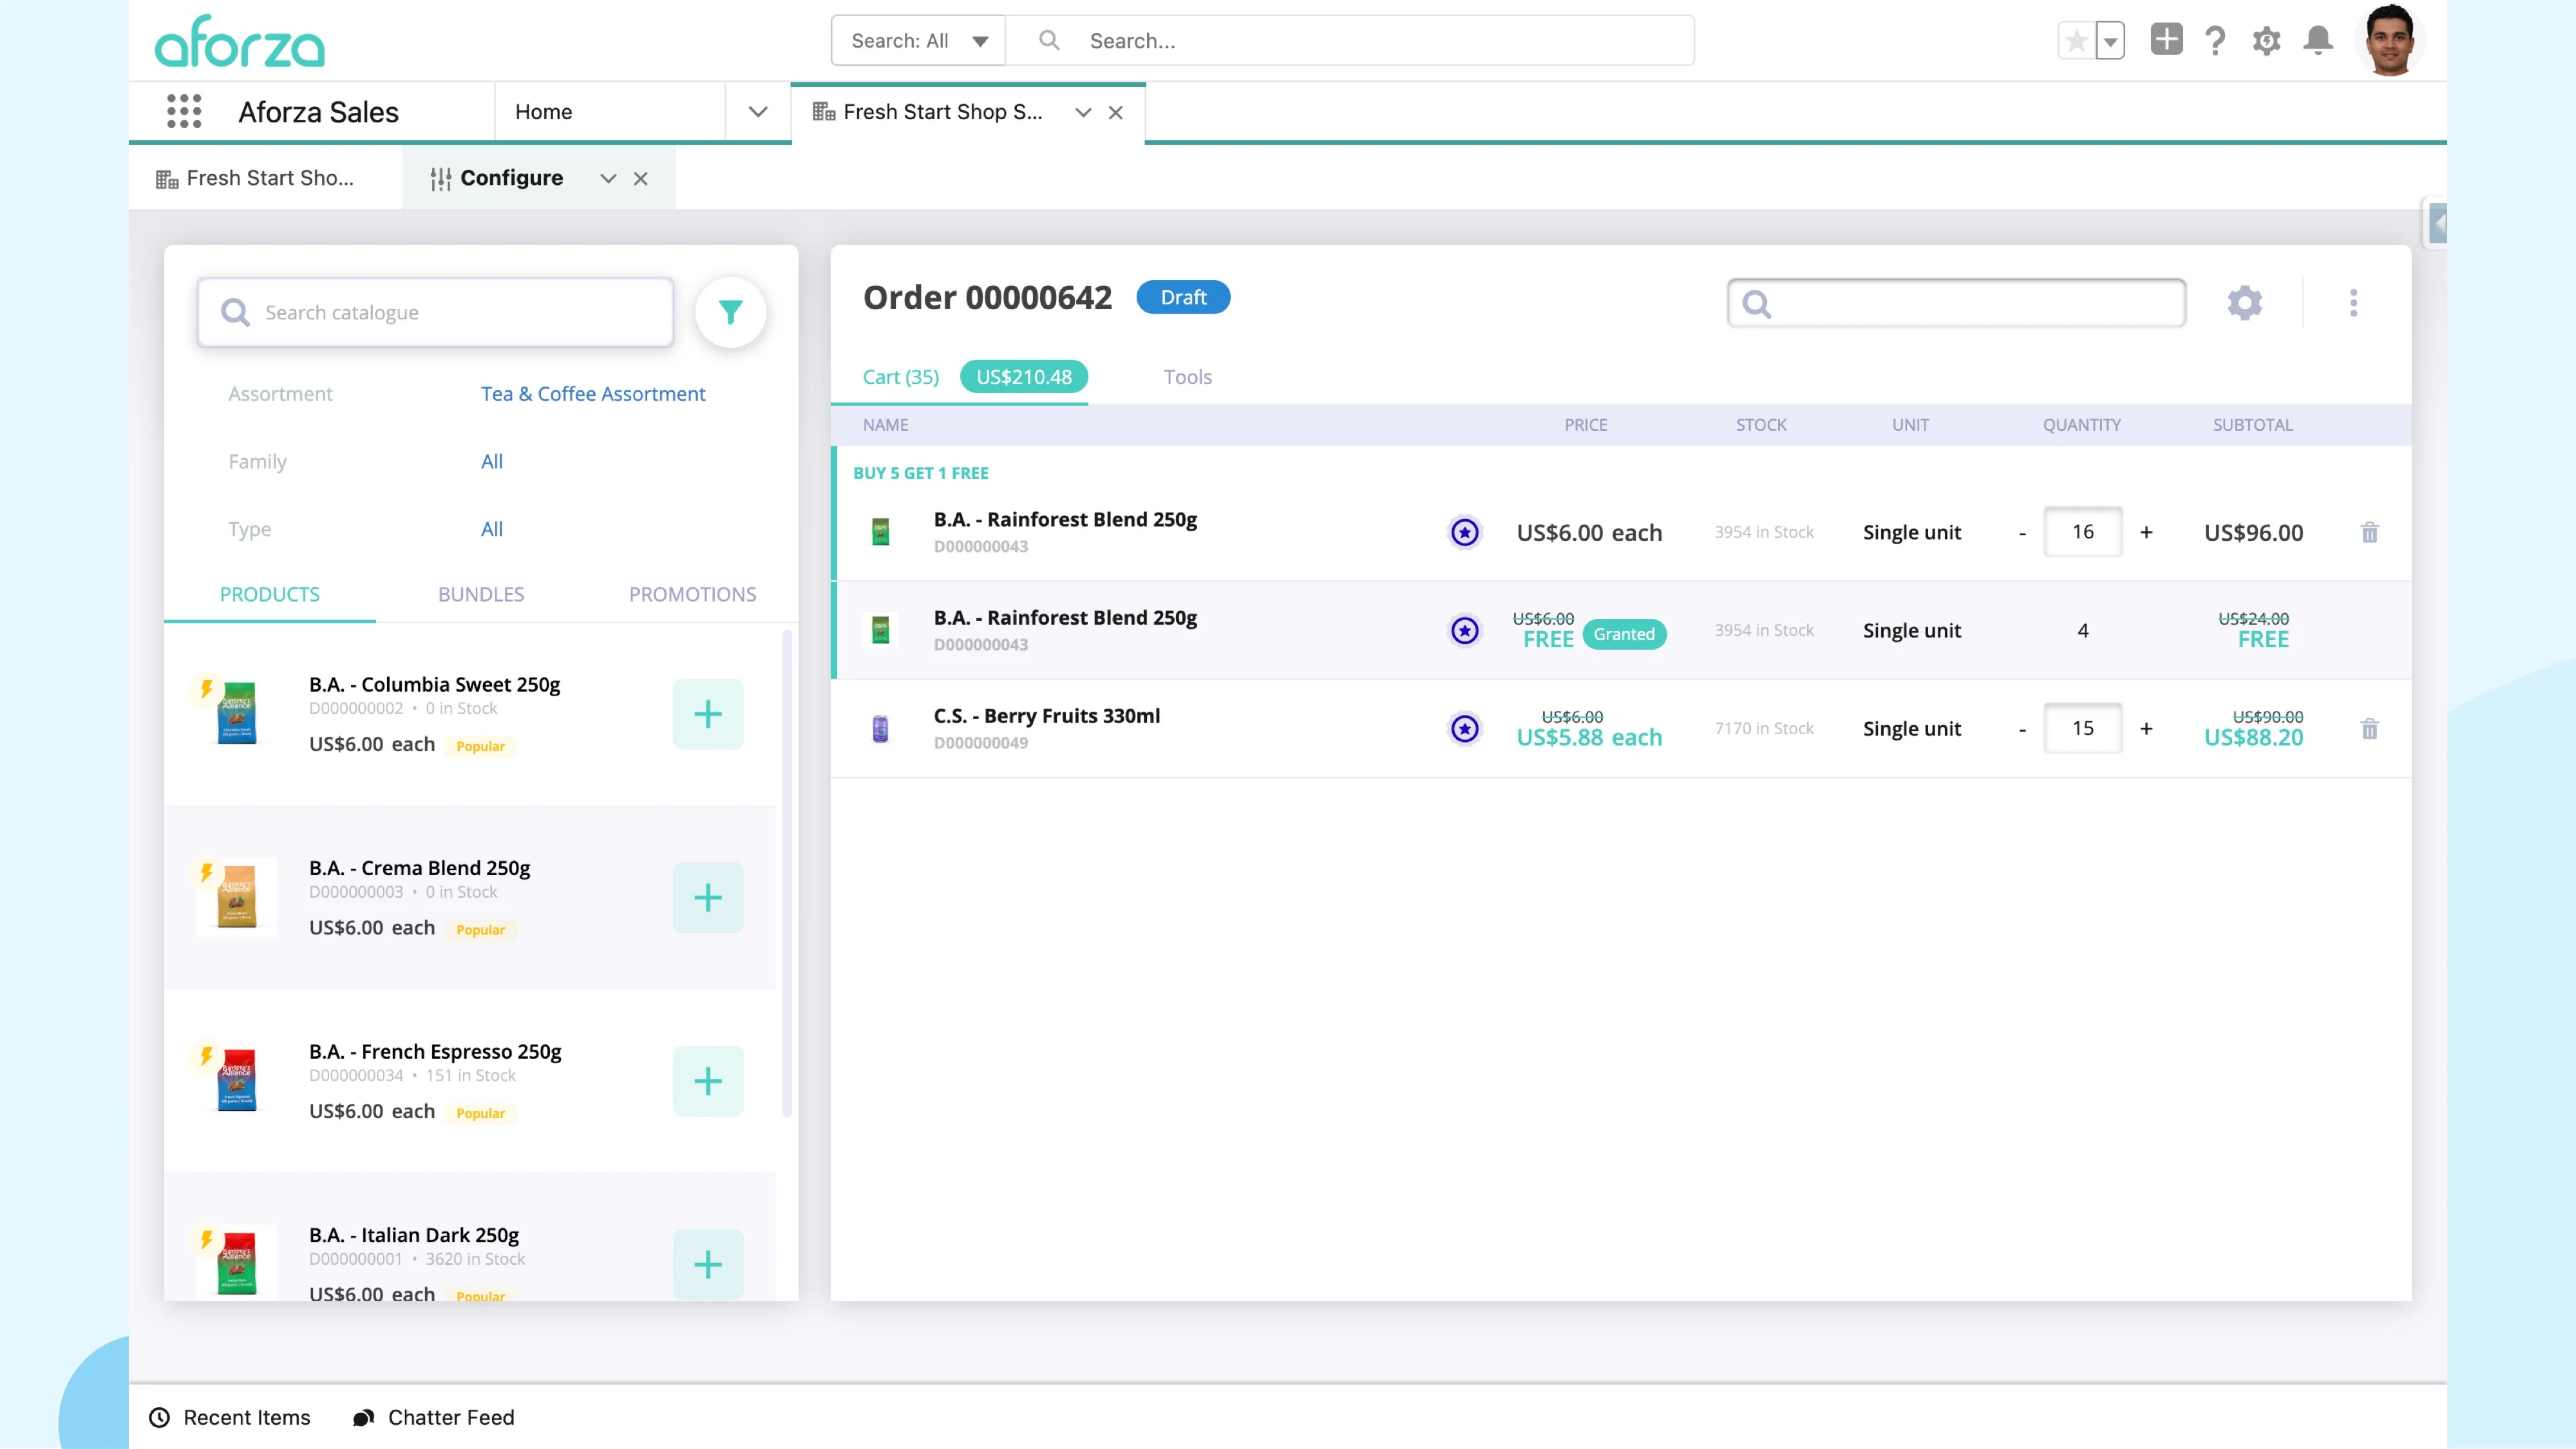Click the Aforza logo
The image size is (2576, 1449).
coord(240,42)
